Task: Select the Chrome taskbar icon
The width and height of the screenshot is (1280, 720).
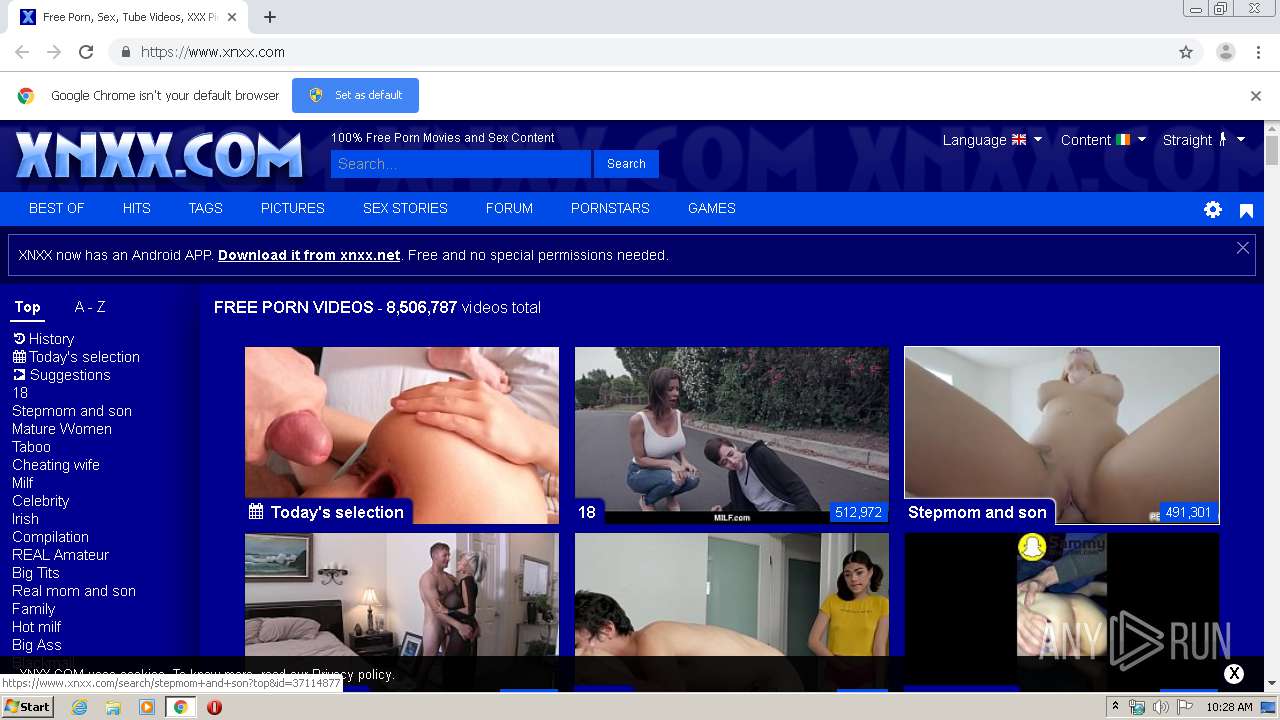Action: point(180,707)
